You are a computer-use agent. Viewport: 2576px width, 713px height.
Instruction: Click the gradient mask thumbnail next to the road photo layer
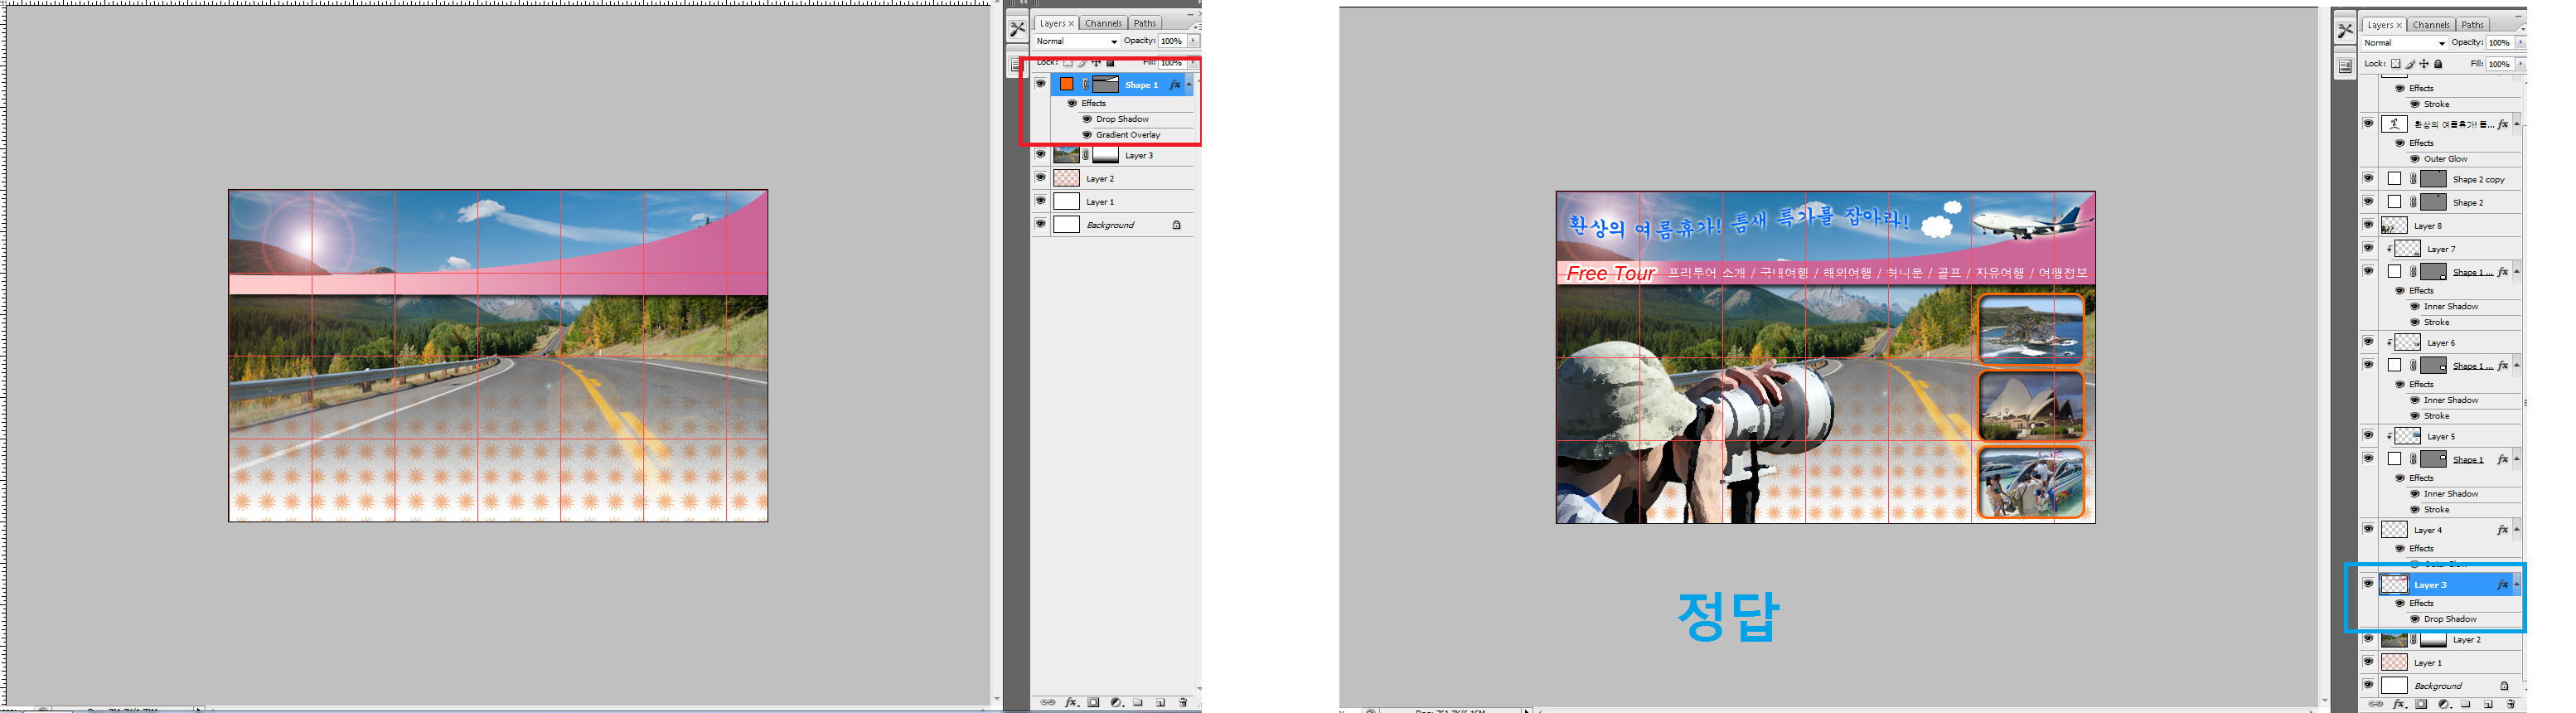pos(1105,156)
